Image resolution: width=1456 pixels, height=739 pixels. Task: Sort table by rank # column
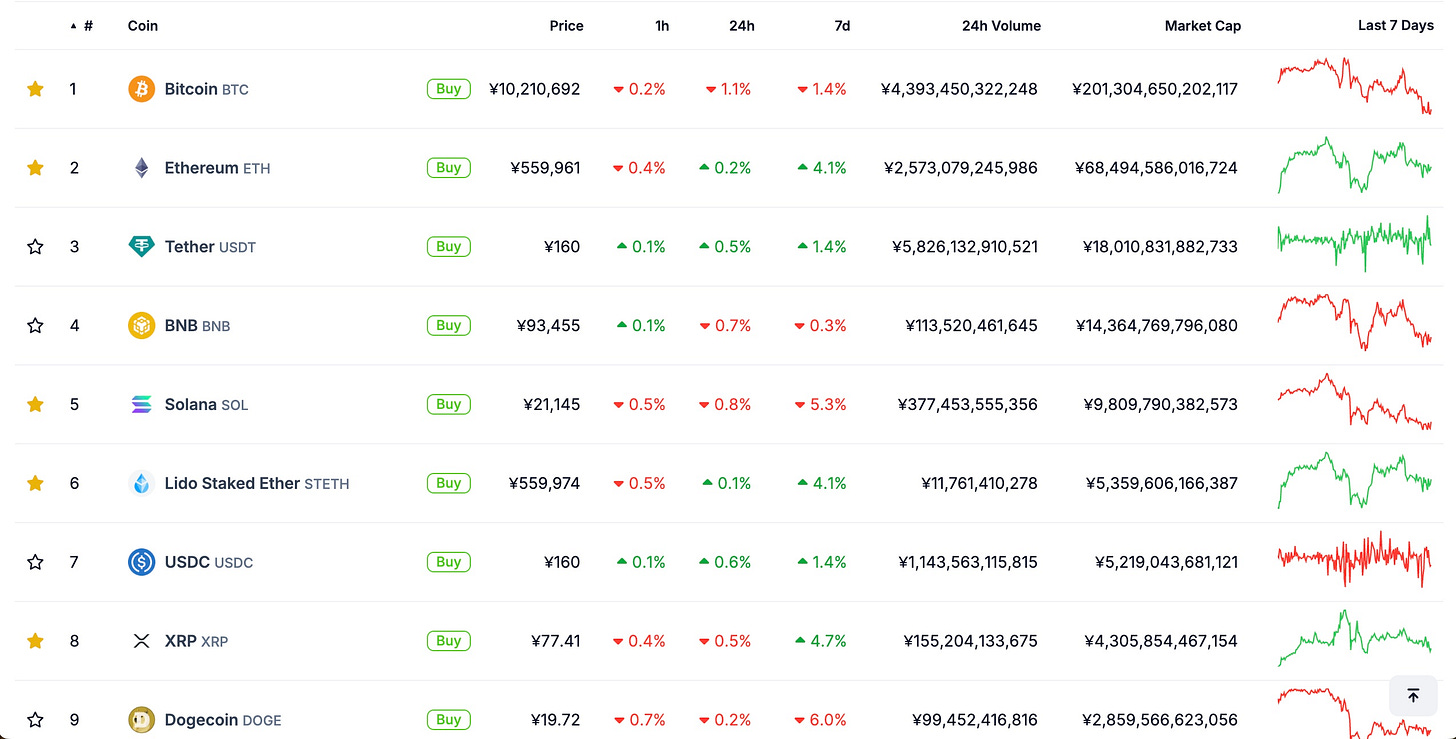point(82,26)
